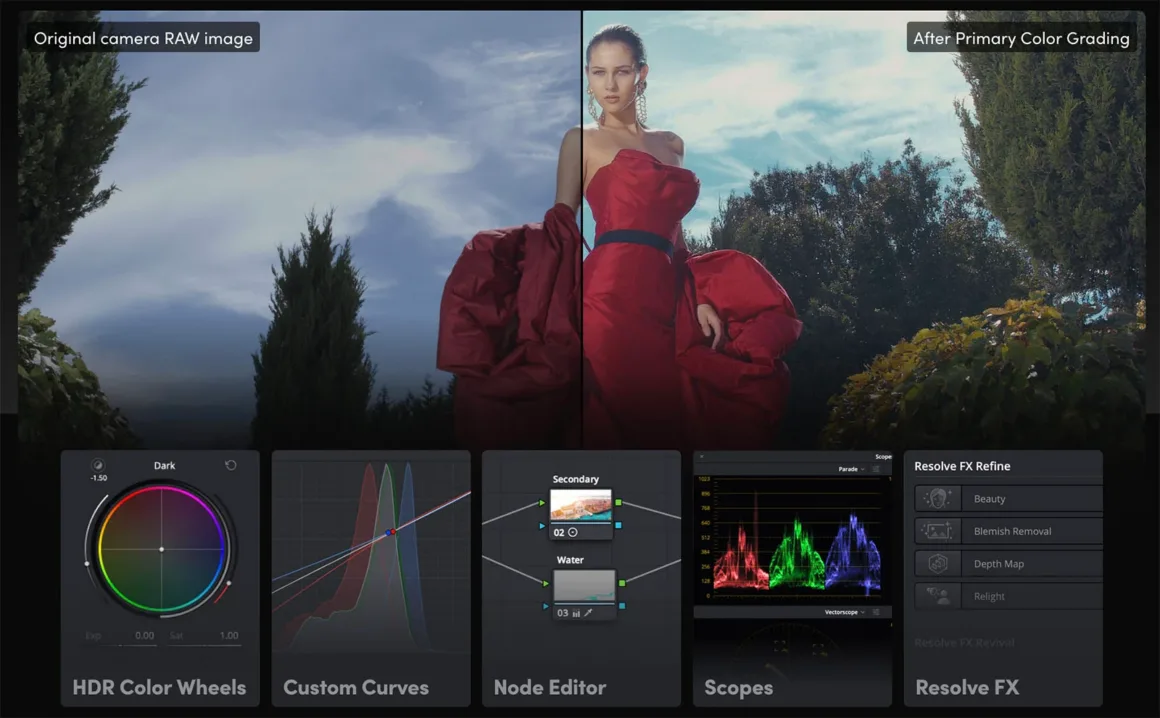Screen dimensions: 1160x718
Task: Click the eyedropper icon on node 03
Action: pos(589,613)
